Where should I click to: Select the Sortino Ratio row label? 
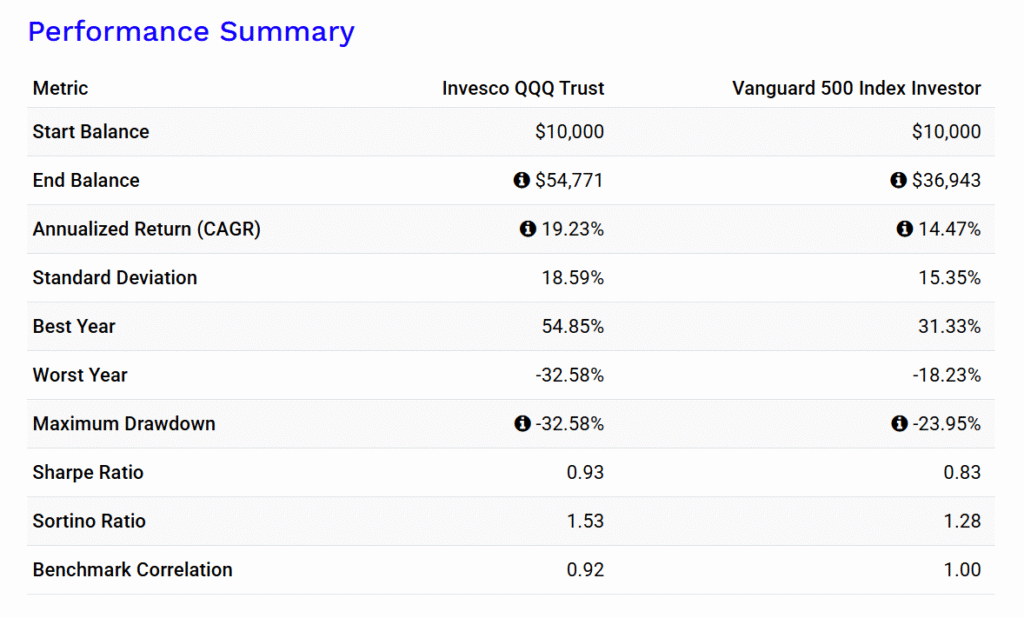tap(89, 521)
